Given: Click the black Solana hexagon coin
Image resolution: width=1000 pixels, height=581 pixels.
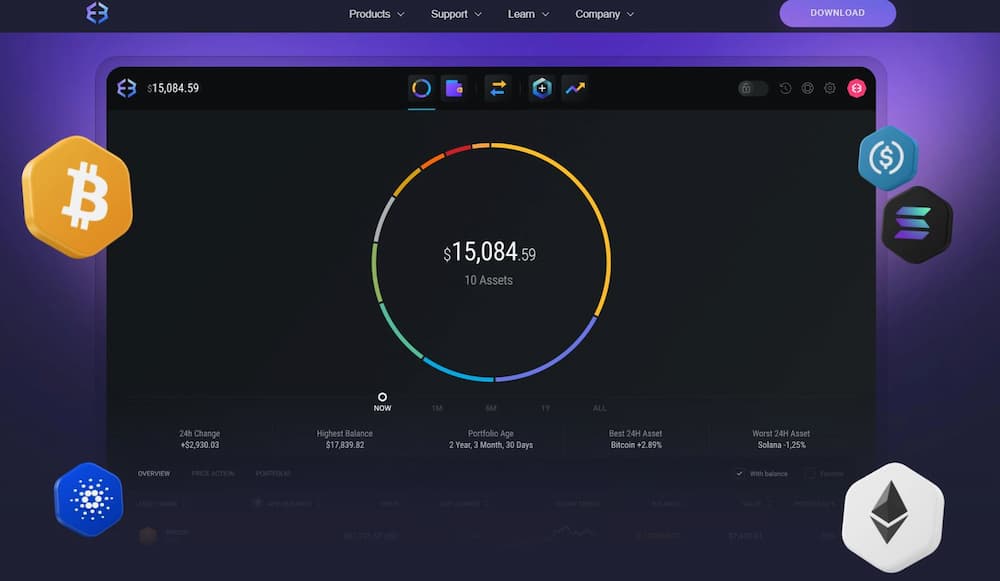Looking at the screenshot, I should pos(917,224).
